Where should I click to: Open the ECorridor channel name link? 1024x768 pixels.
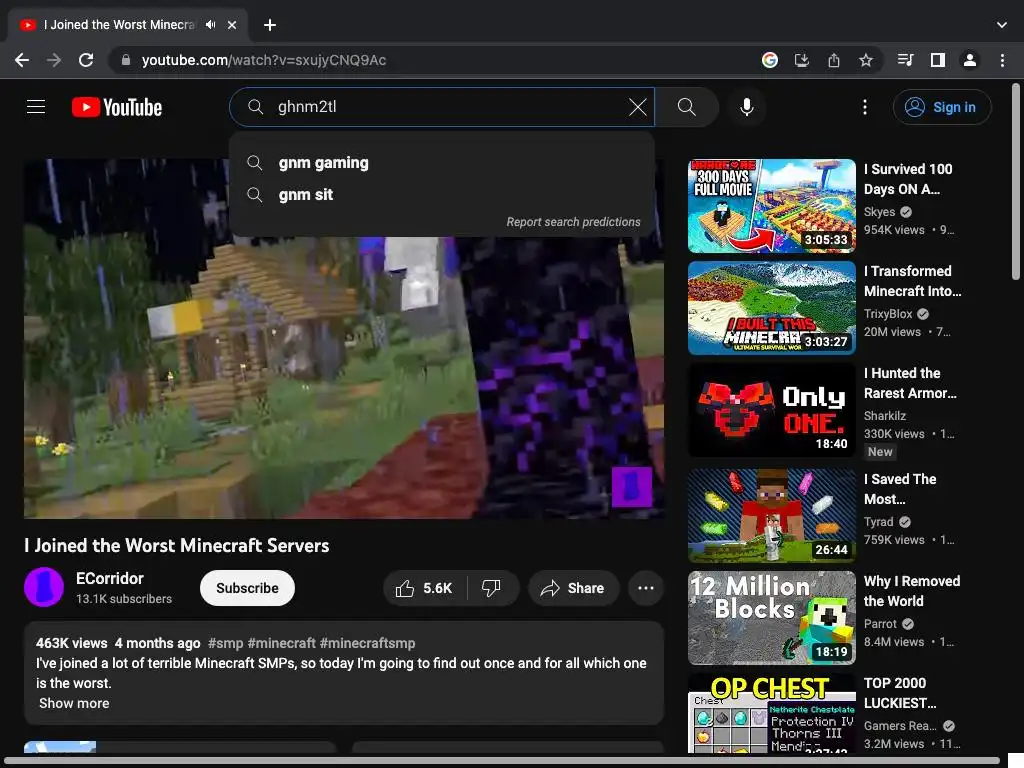[x=110, y=579]
